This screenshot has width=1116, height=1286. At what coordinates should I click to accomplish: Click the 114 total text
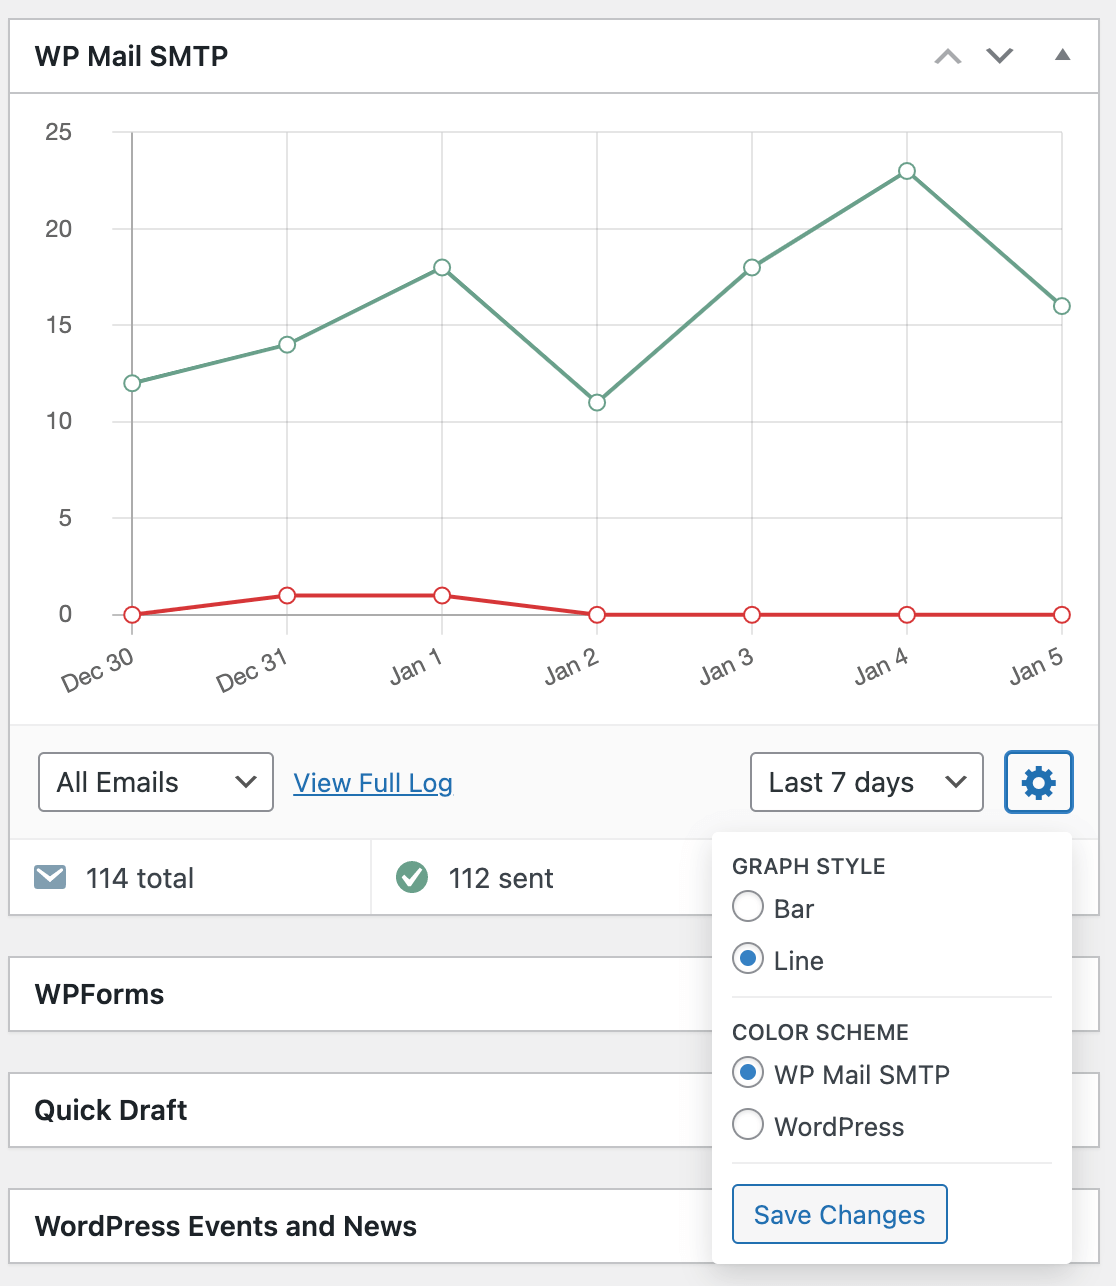pyautogui.click(x=140, y=878)
